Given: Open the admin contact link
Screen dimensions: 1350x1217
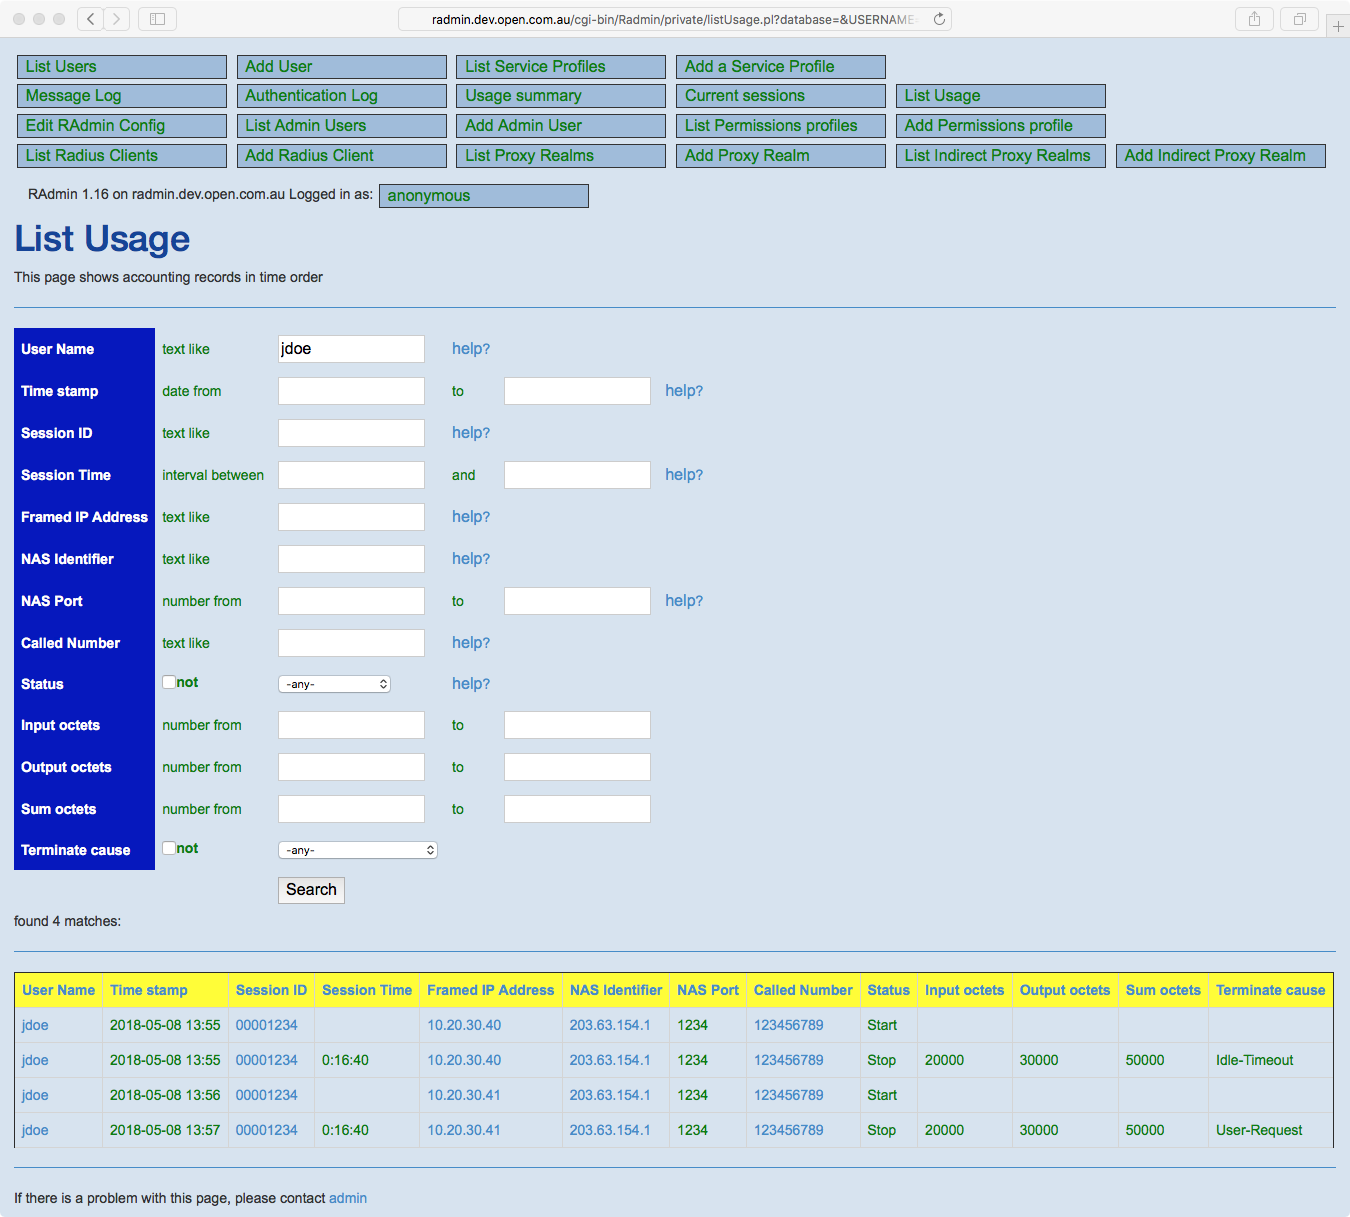Looking at the screenshot, I should click(348, 1198).
